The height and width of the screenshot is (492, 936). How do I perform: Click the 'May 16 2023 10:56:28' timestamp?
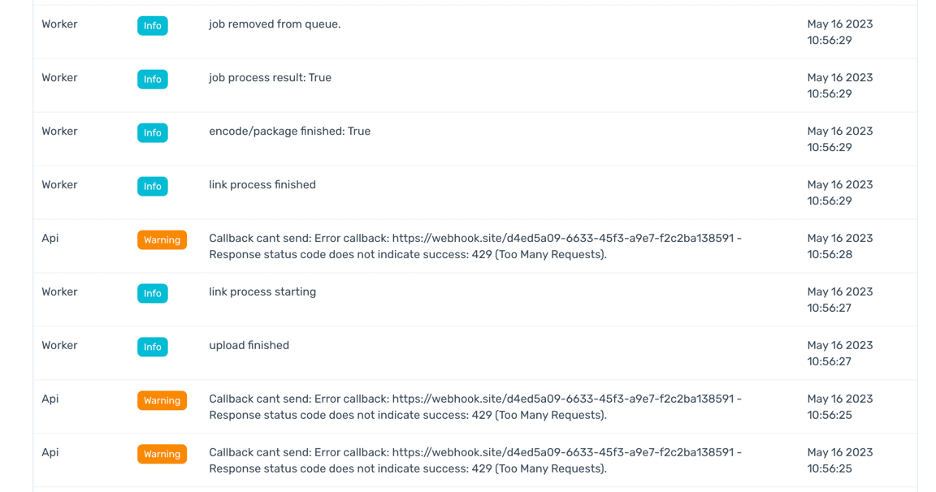point(840,246)
